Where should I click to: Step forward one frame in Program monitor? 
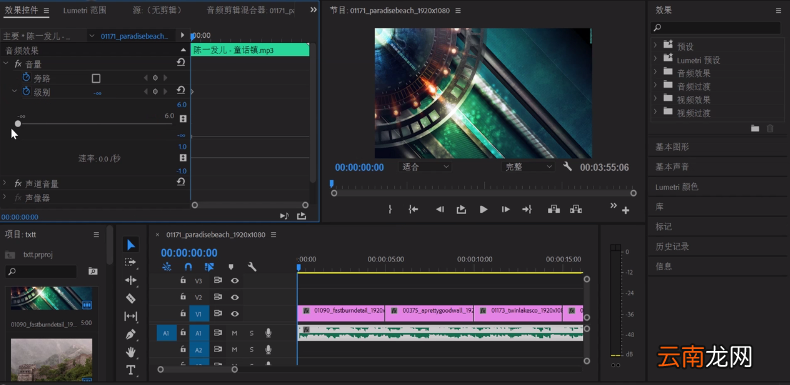(x=505, y=210)
